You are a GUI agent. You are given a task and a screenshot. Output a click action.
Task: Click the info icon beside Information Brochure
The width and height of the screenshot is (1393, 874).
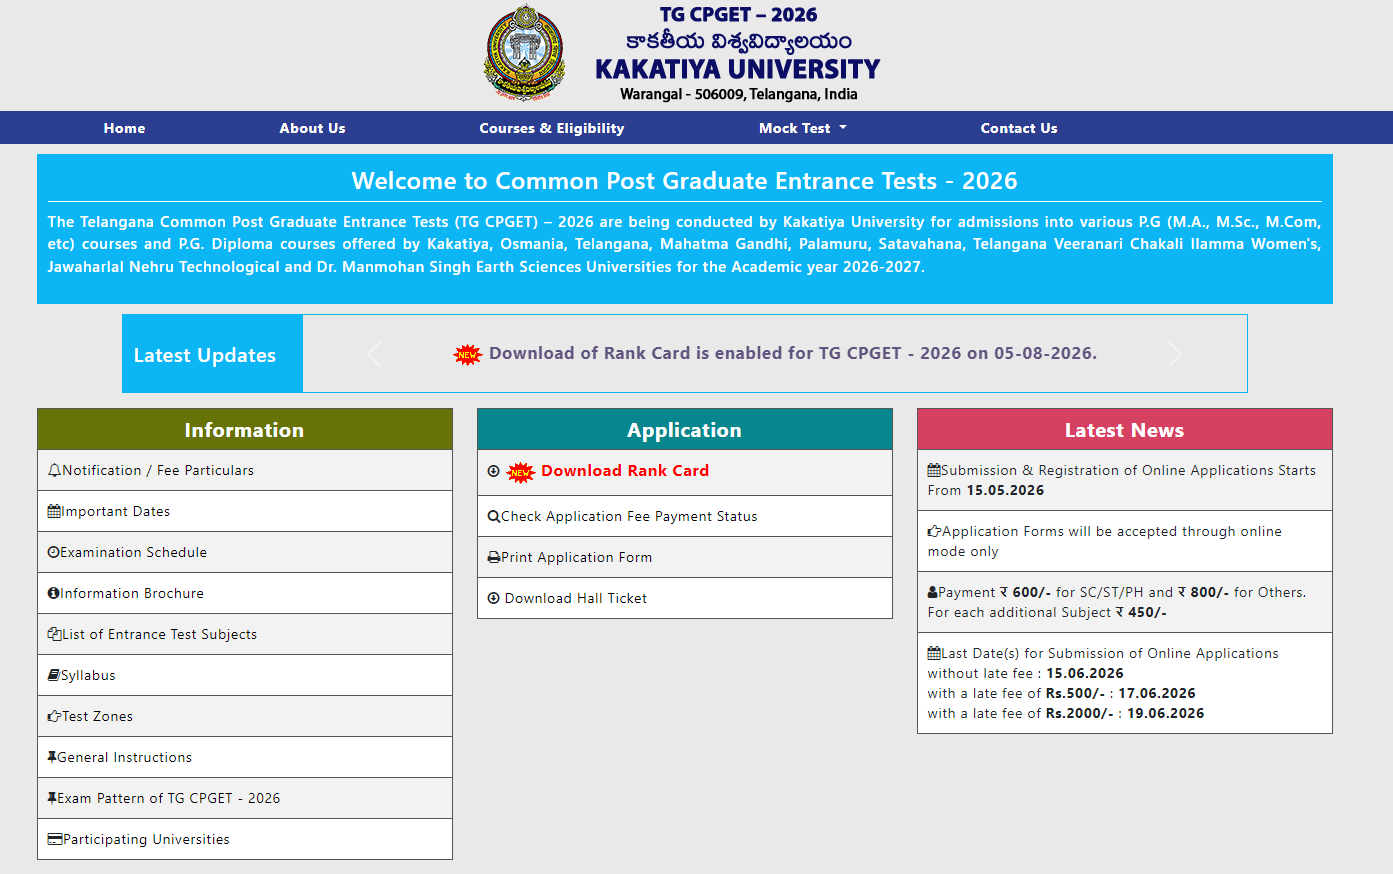click(x=54, y=593)
